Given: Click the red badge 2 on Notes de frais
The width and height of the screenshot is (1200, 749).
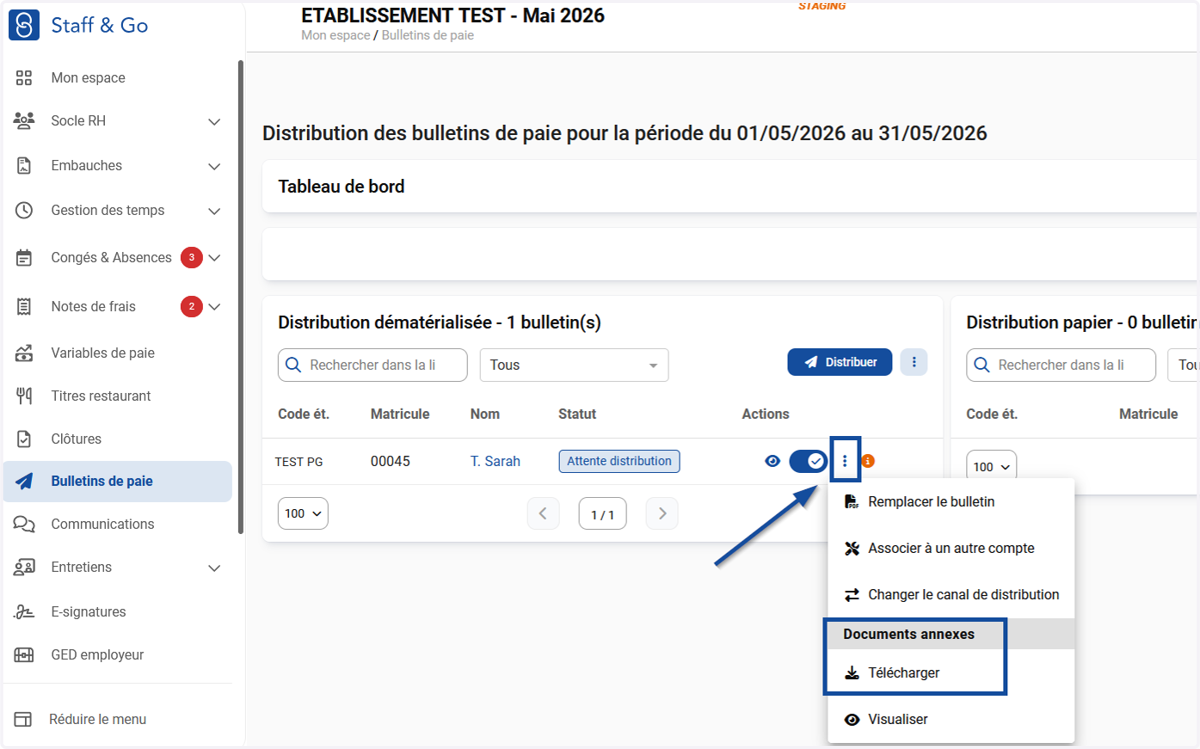Looking at the screenshot, I should coord(192,307).
